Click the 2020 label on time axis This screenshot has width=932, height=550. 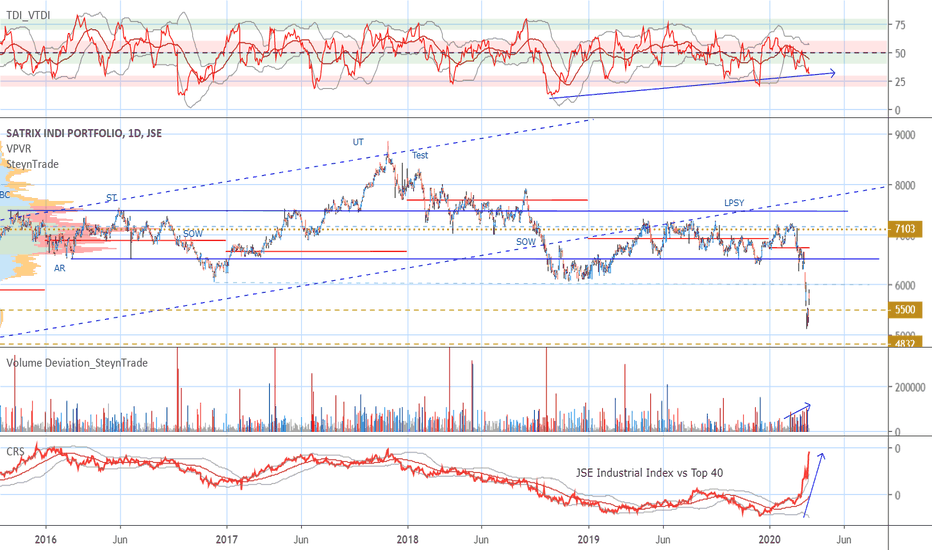770,539
